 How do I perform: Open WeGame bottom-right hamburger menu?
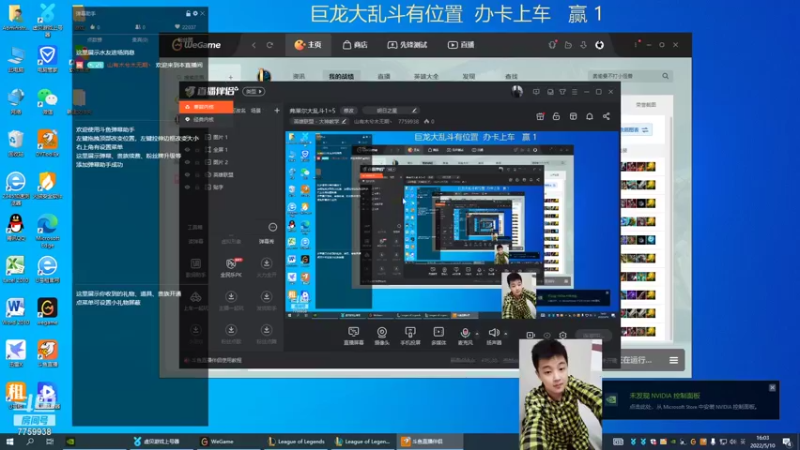673,360
